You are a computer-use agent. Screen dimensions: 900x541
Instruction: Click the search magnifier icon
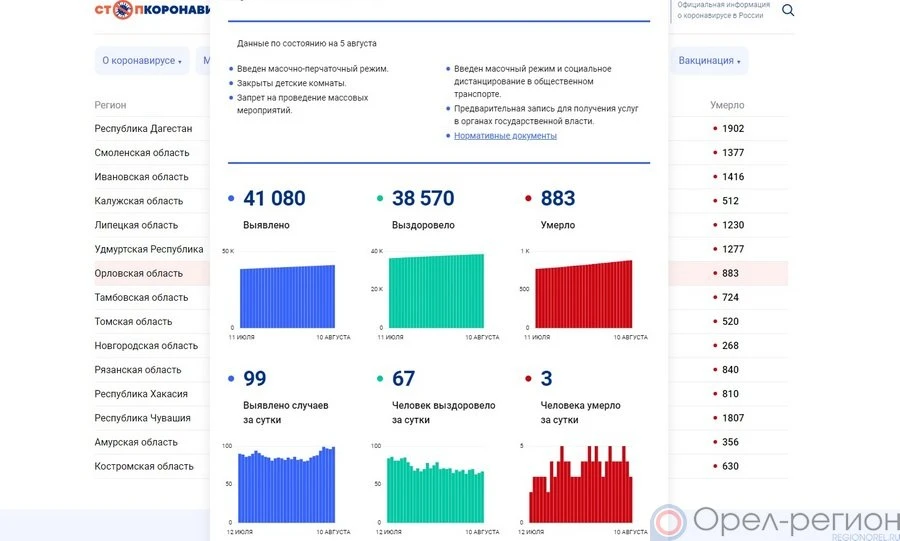coord(788,11)
